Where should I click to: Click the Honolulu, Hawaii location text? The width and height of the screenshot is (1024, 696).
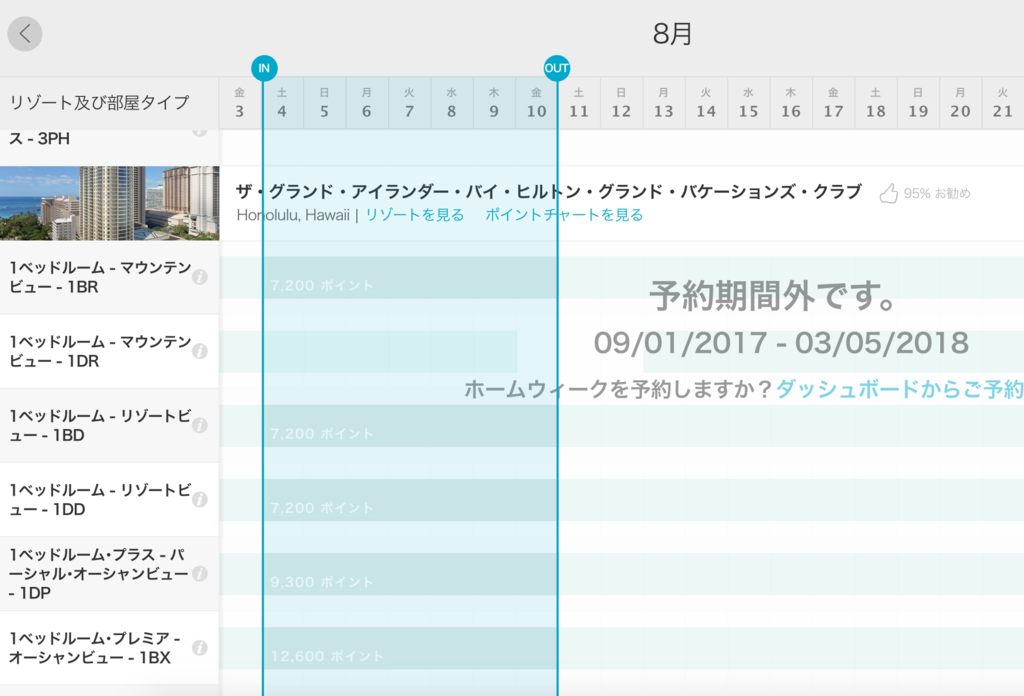pos(293,215)
